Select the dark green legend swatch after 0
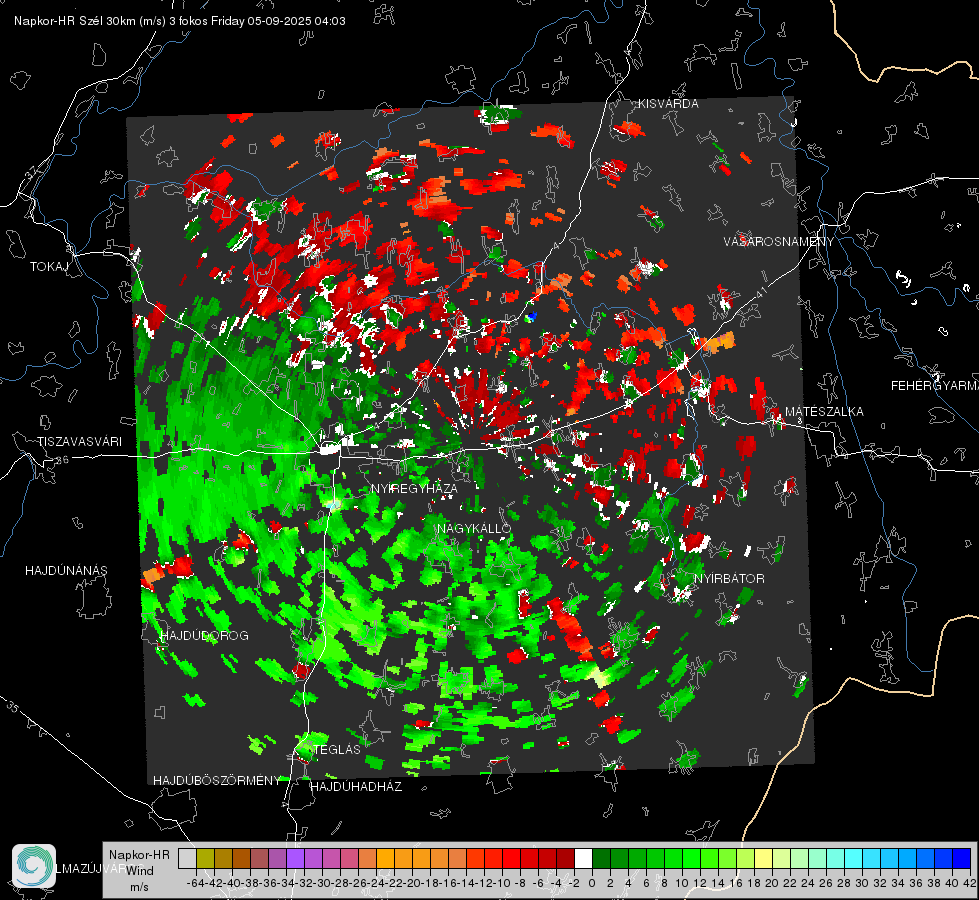This screenshot has height=900, width=979. click(601, 858)
